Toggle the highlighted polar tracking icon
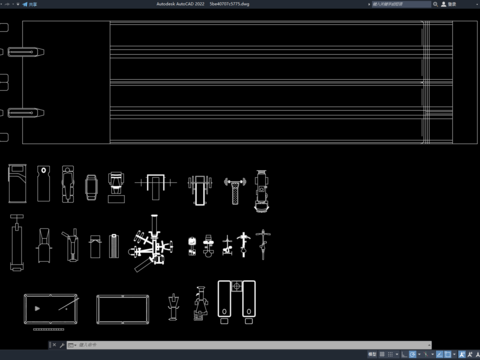The image size is (480, 360). tap(413, 354)
